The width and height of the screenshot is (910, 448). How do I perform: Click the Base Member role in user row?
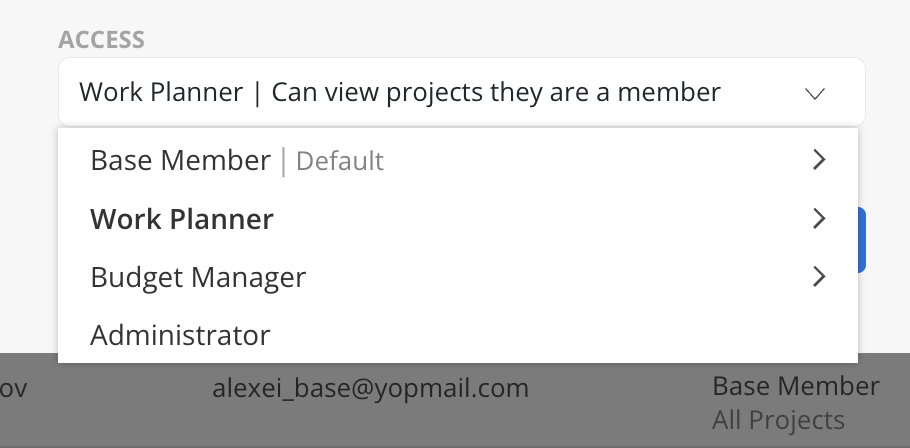click(796, 386)
